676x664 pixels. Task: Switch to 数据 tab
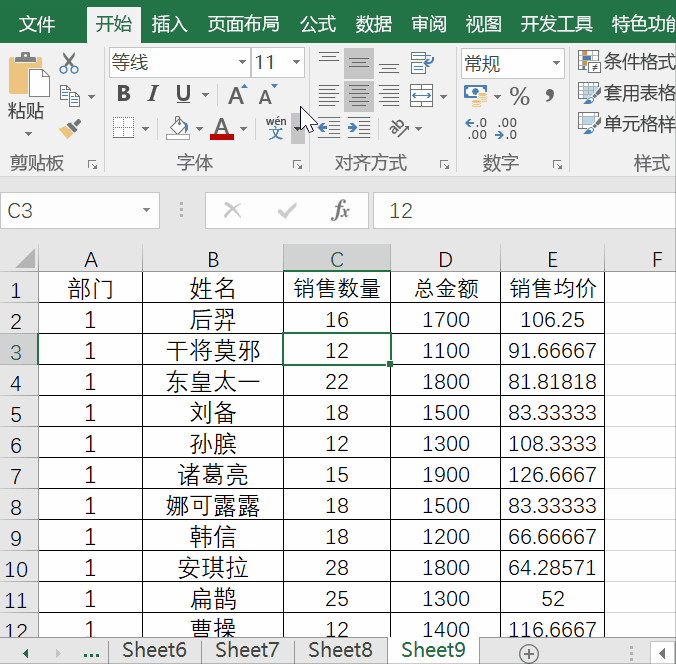[374, 24]
